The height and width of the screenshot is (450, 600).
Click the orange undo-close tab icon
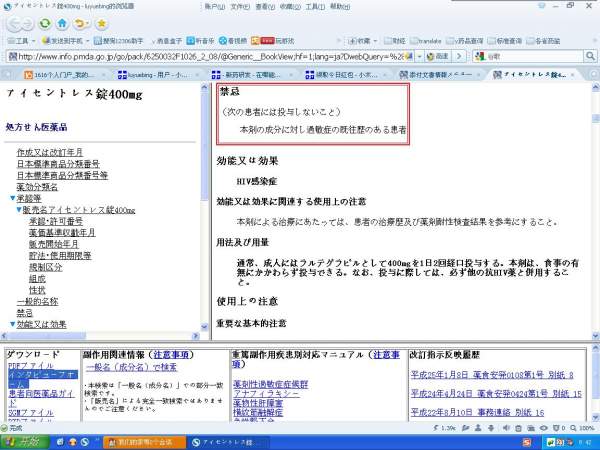pyautogui.click(x=81, y=24)
